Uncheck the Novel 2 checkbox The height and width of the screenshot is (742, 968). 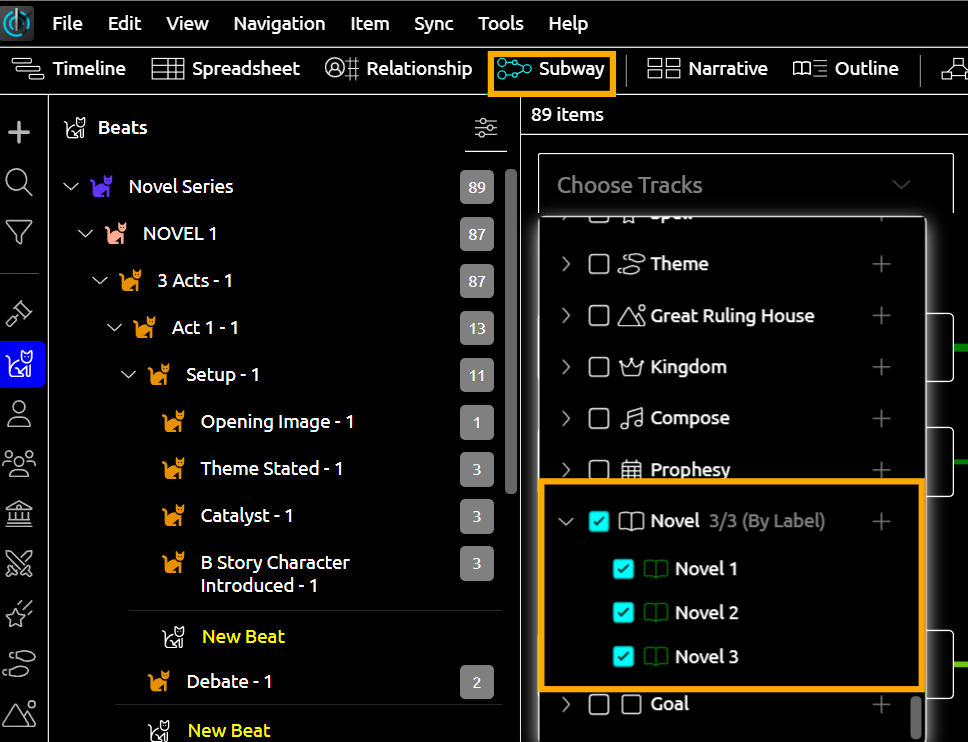(623, 612)
